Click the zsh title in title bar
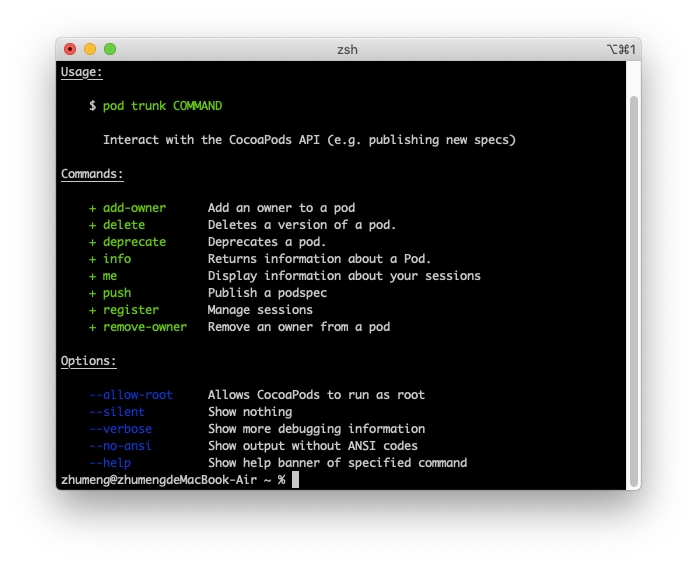Screen dimensions: 697x564 (347, 49)
